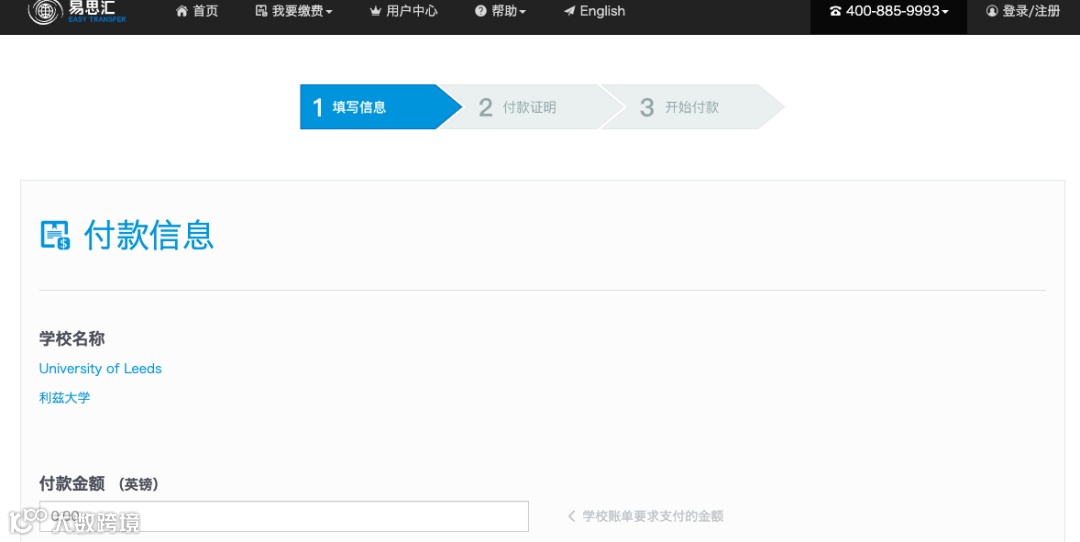Open the 我要缴费 dropdown menu
Viewport: 1080px width, 542px height.
point(293,11)
